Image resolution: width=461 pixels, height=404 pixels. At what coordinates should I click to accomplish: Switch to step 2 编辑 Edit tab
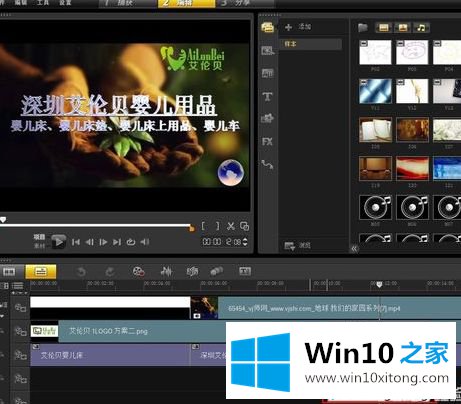coord(186,3)
